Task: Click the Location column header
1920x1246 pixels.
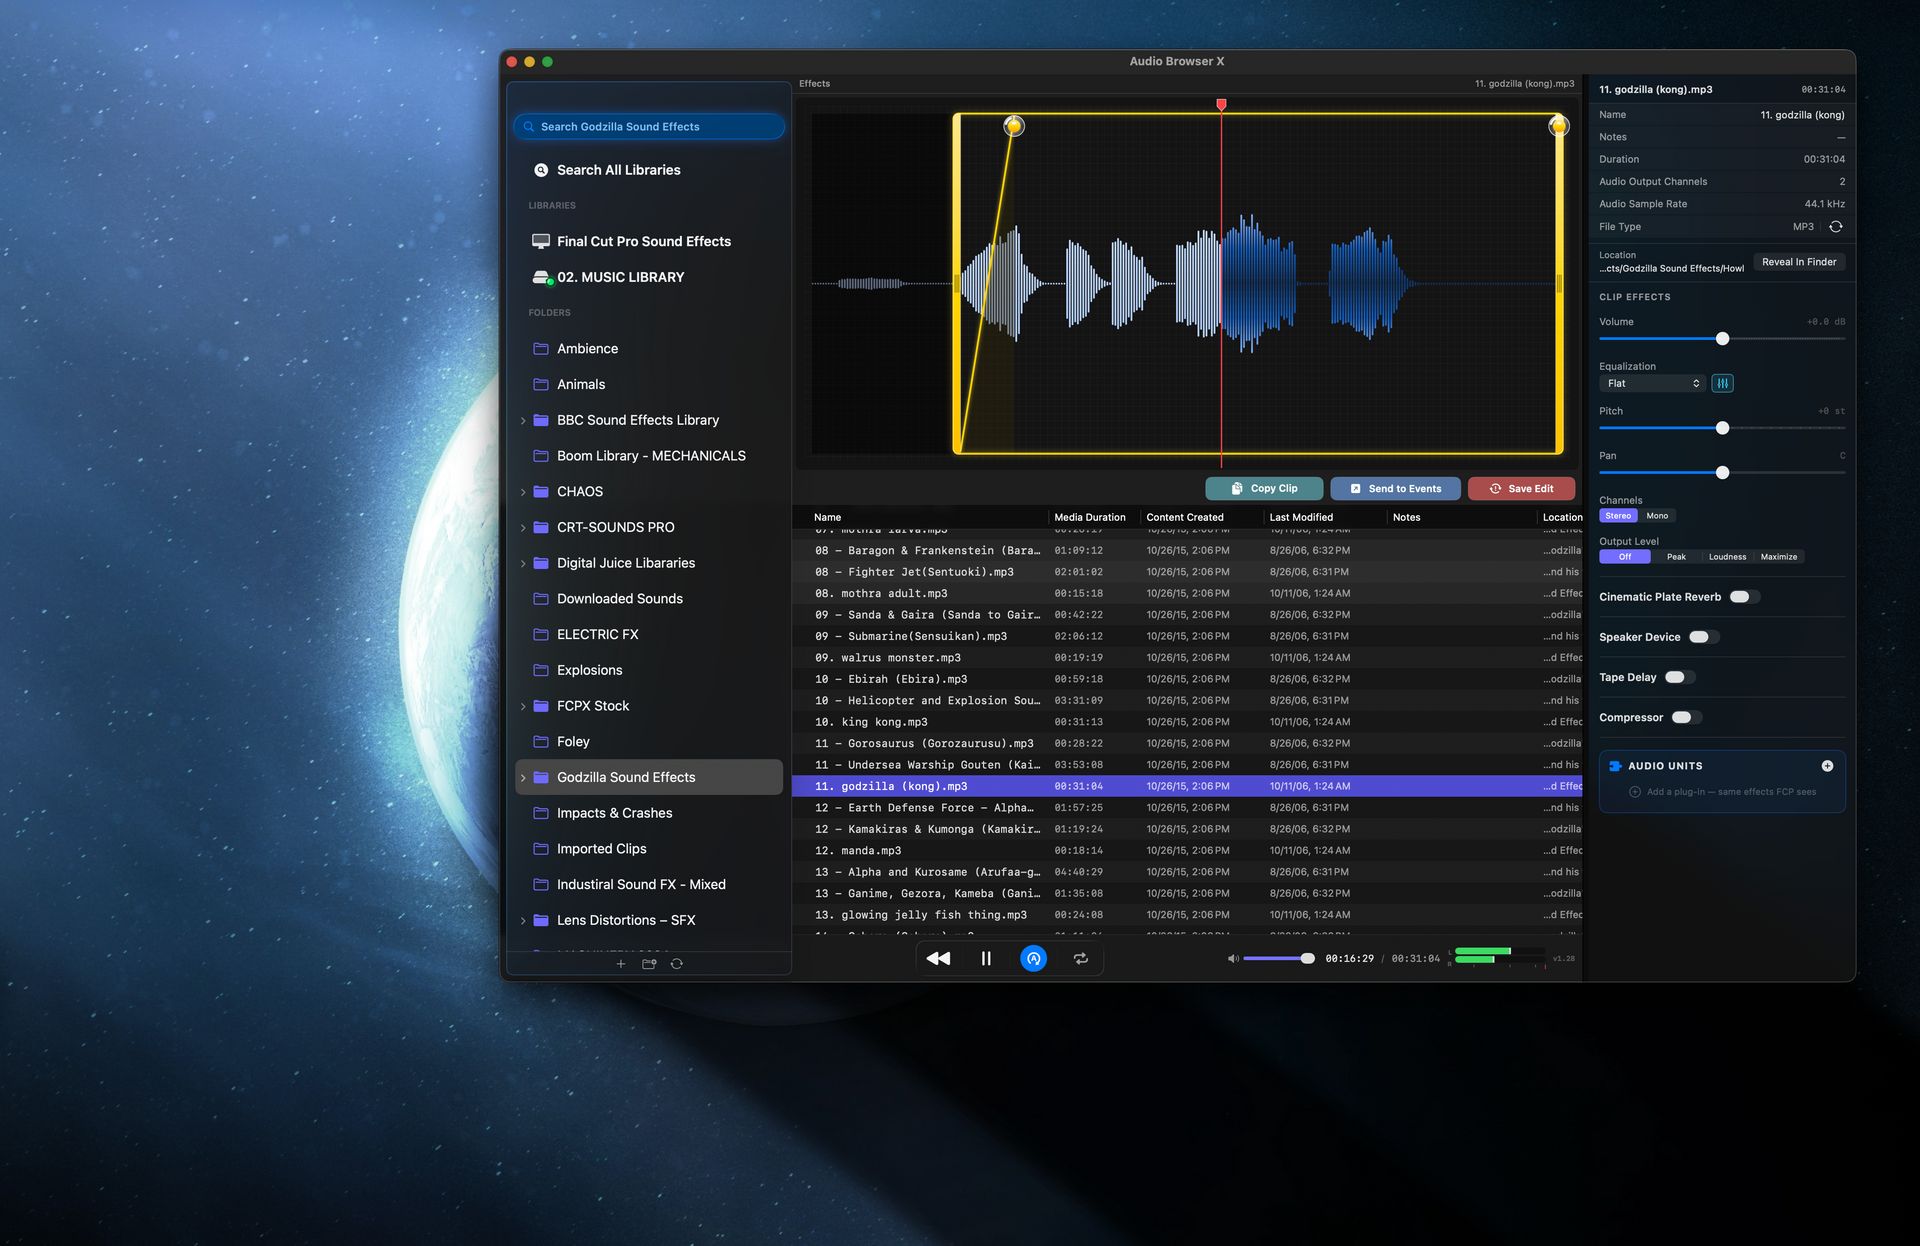Action: coord(1562,517)
